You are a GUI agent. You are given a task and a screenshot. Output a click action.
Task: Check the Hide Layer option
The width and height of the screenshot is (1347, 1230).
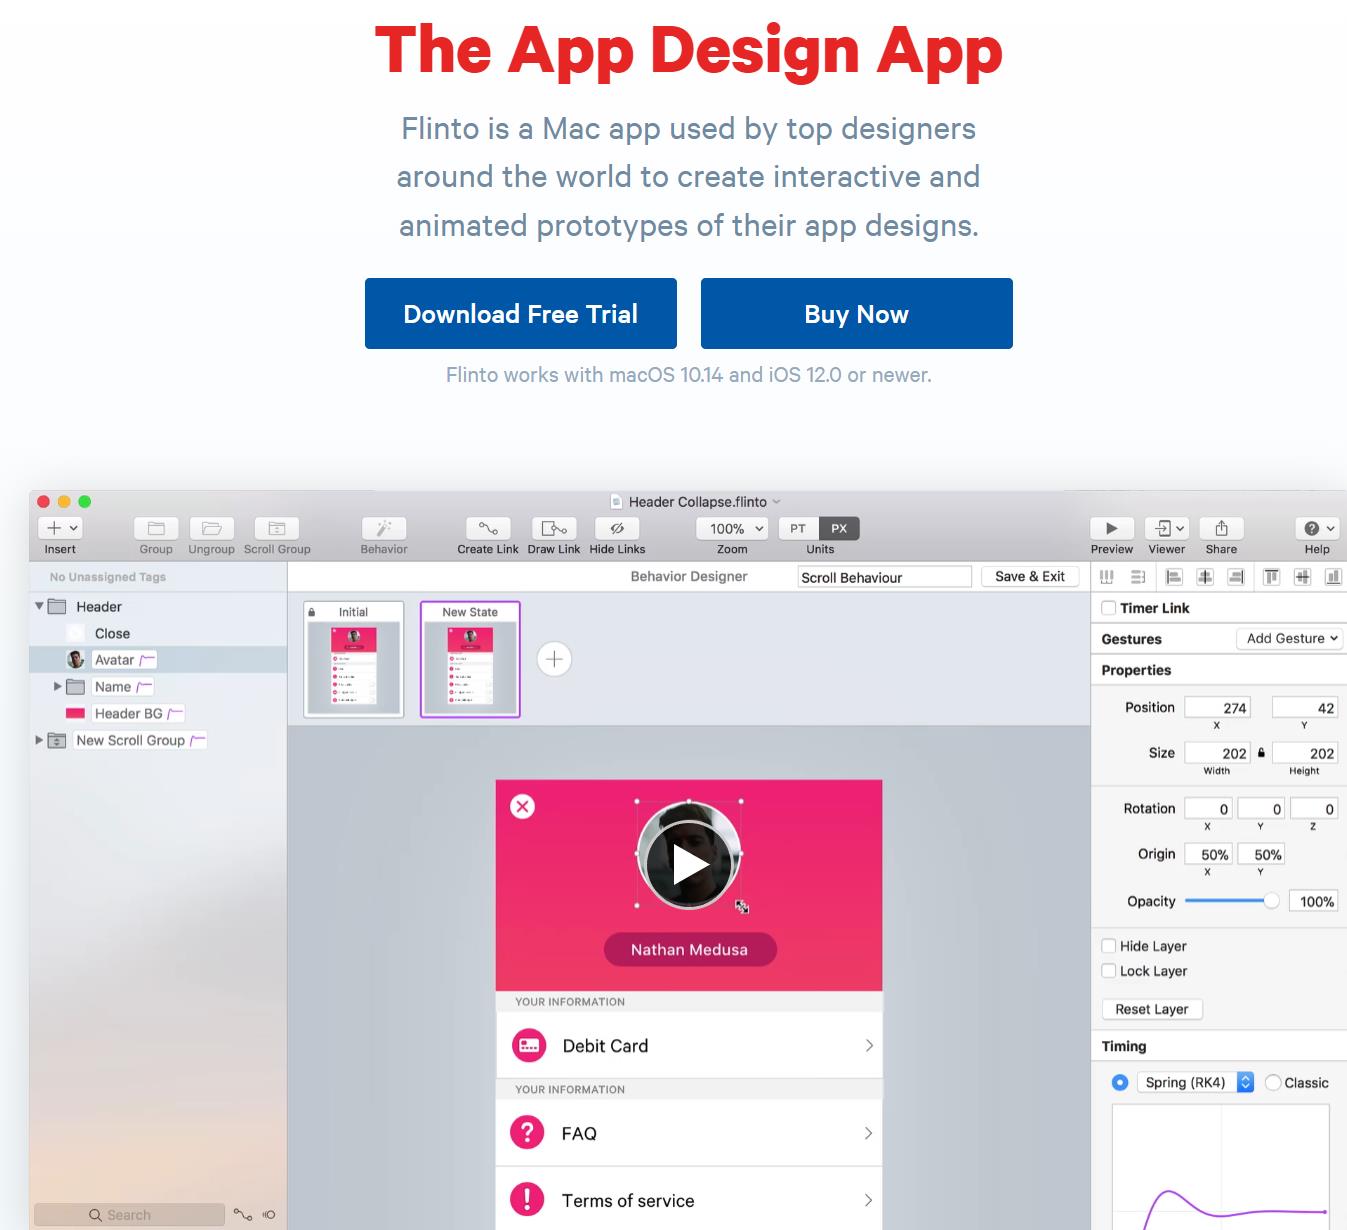[x=1109, y=946]
